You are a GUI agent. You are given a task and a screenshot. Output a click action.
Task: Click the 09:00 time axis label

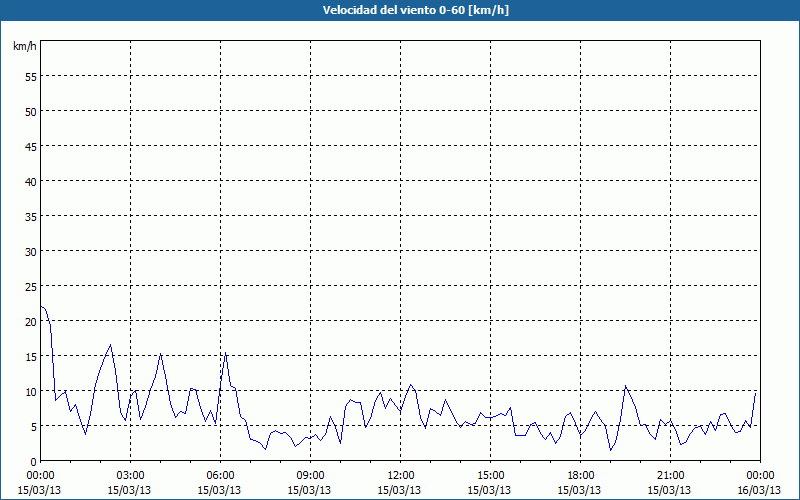click(x=310, y=476)
